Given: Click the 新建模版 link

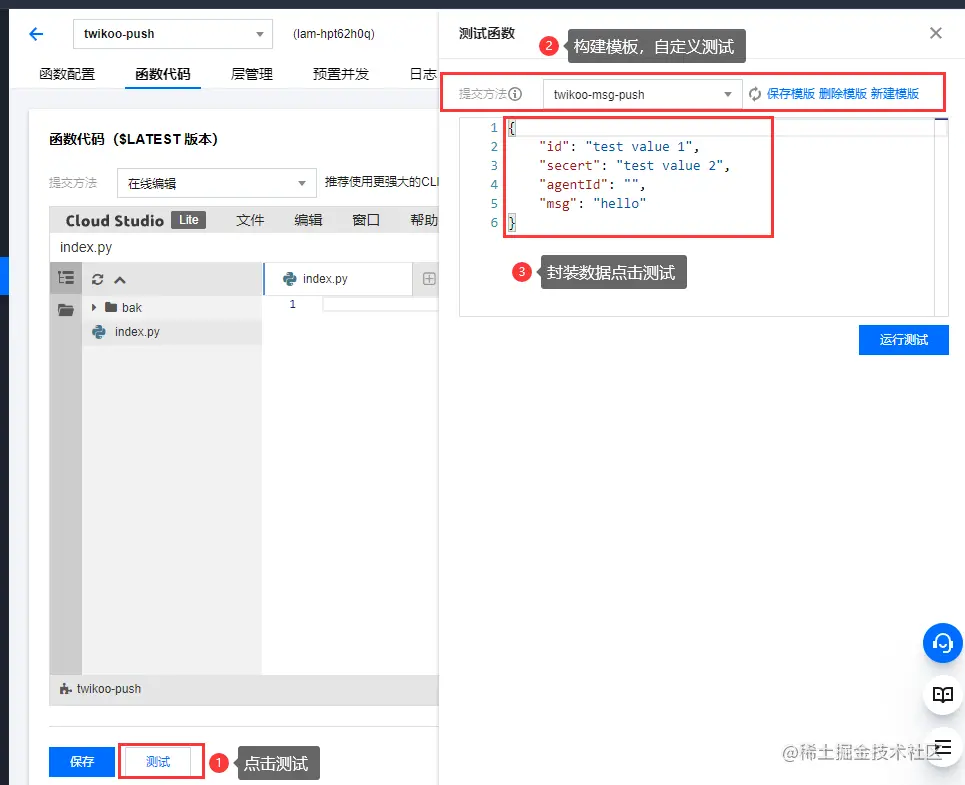Looking at the screenshot, I should (894, 94).
